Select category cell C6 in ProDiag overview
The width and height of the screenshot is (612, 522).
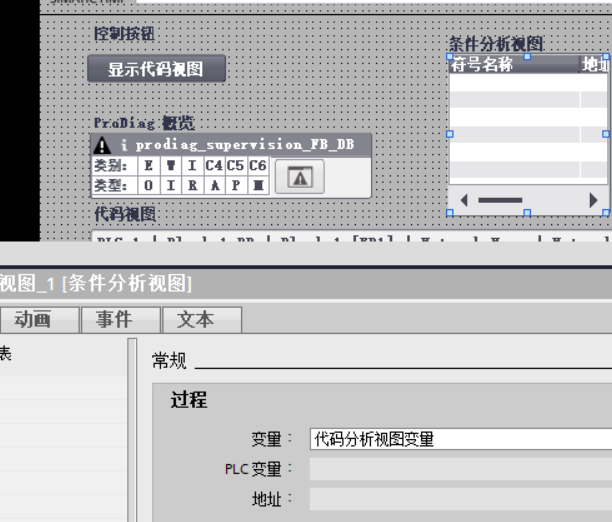(x=258, y=166)
